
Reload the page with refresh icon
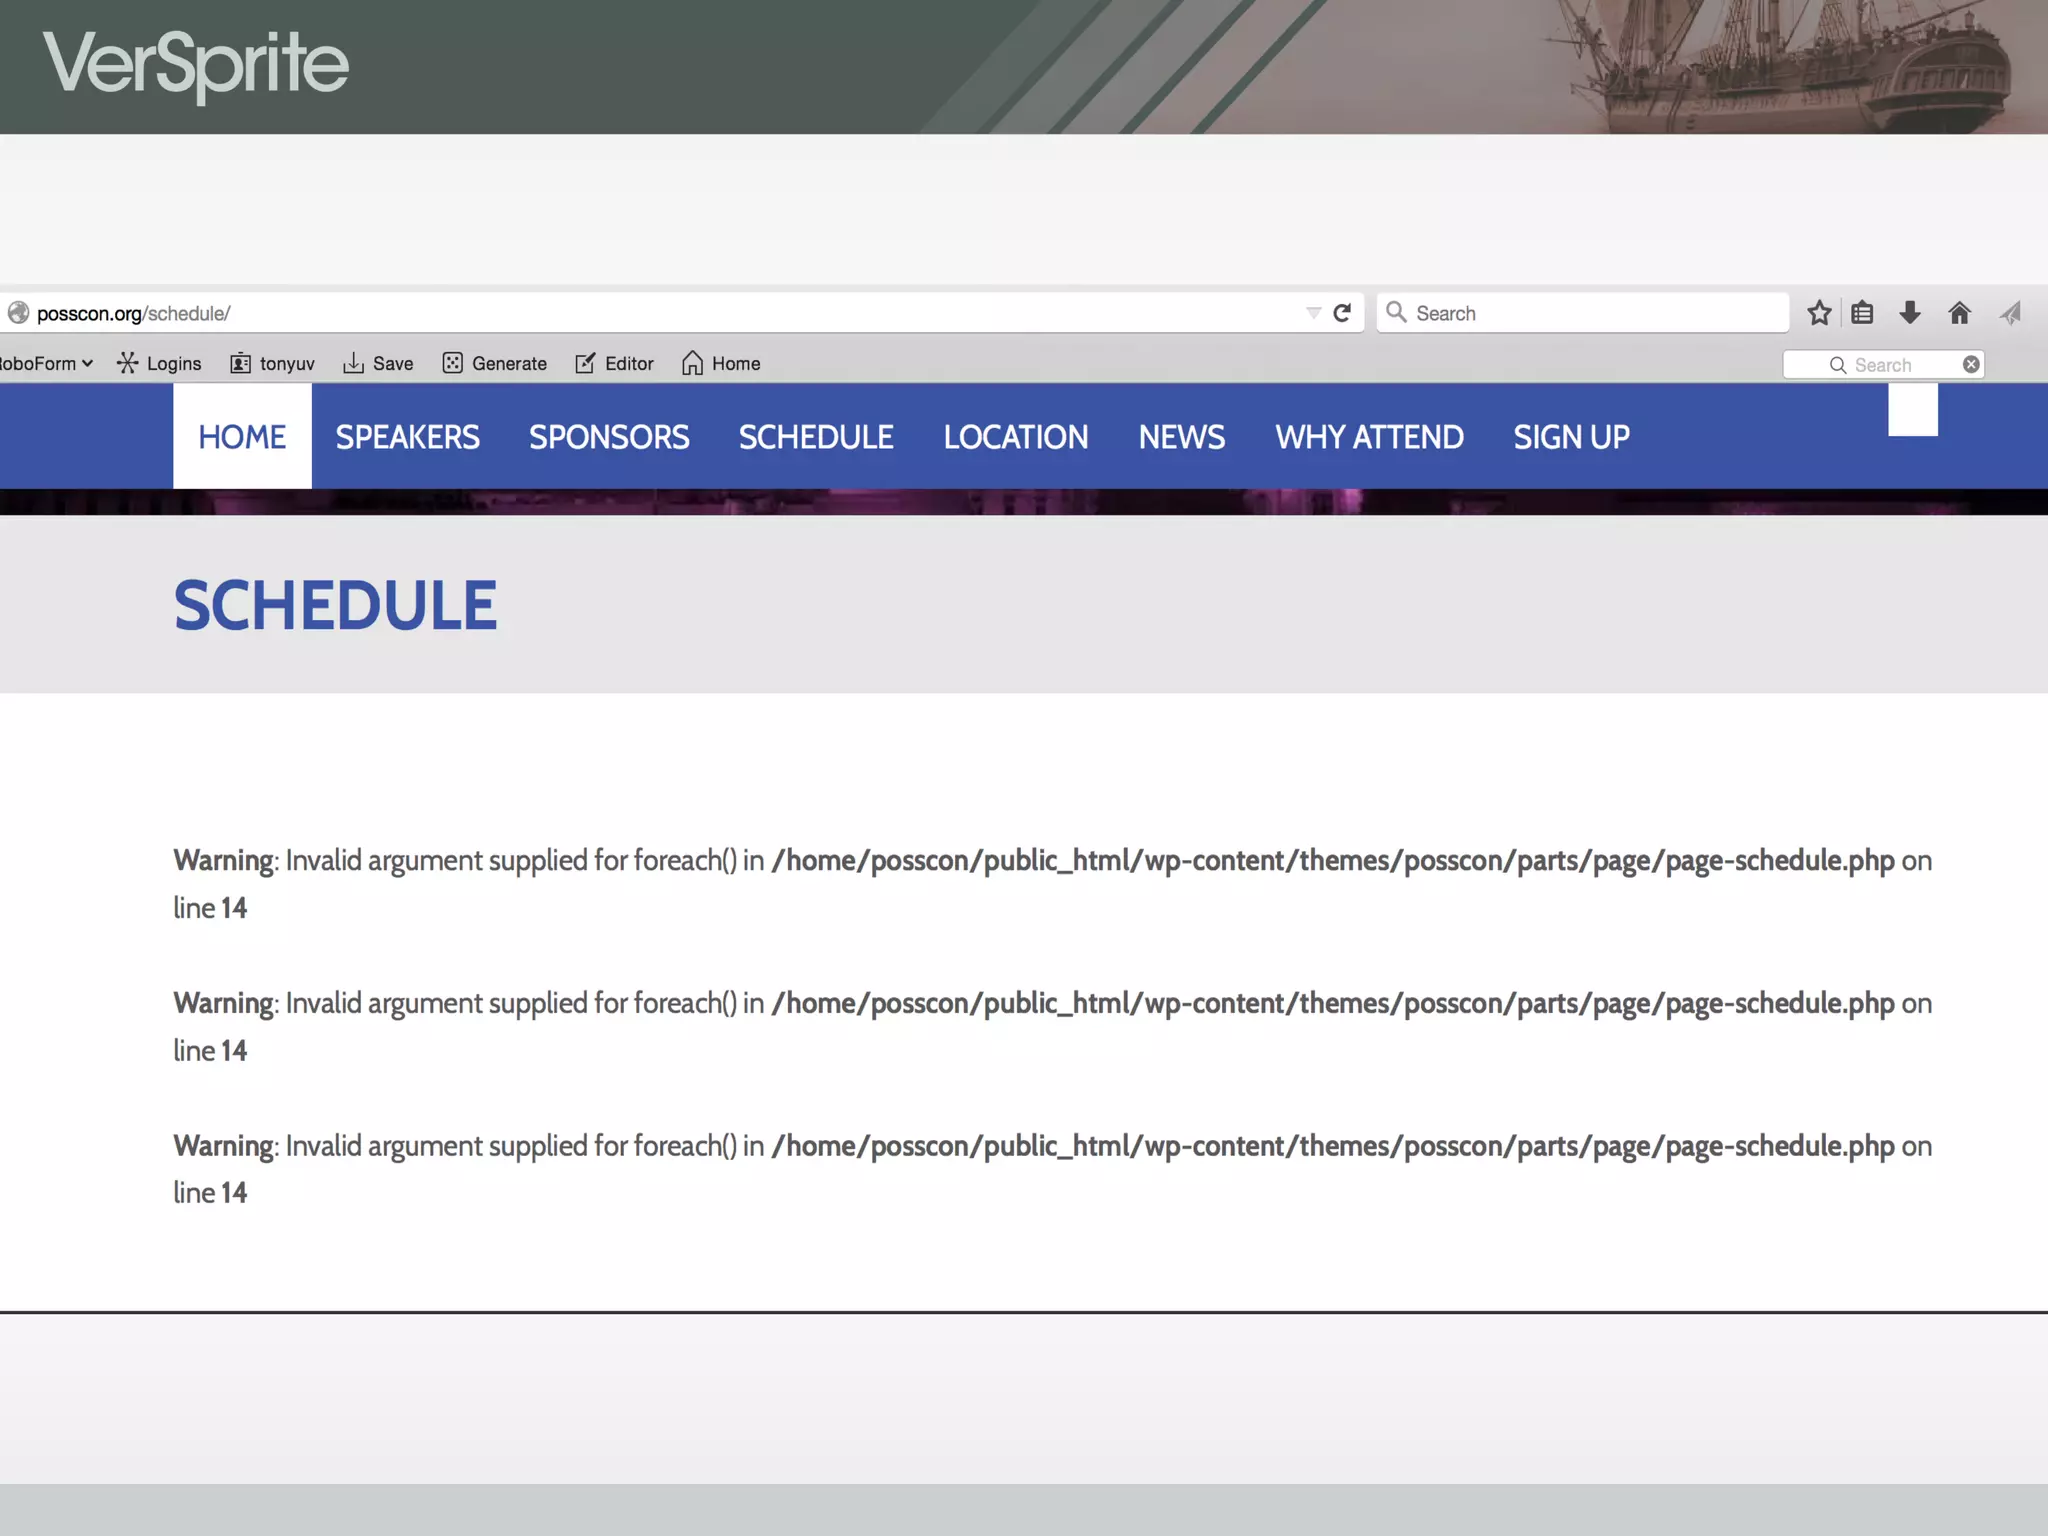pos(1342,313)
